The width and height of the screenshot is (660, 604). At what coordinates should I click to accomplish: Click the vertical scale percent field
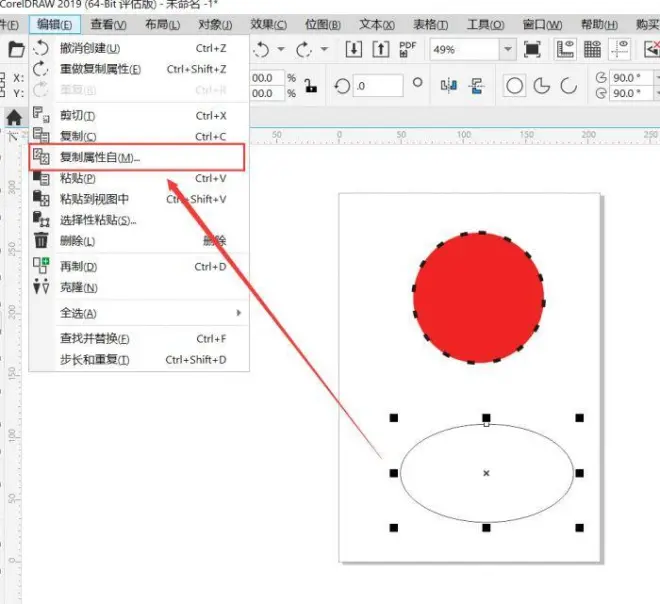[x=267, y=93]
